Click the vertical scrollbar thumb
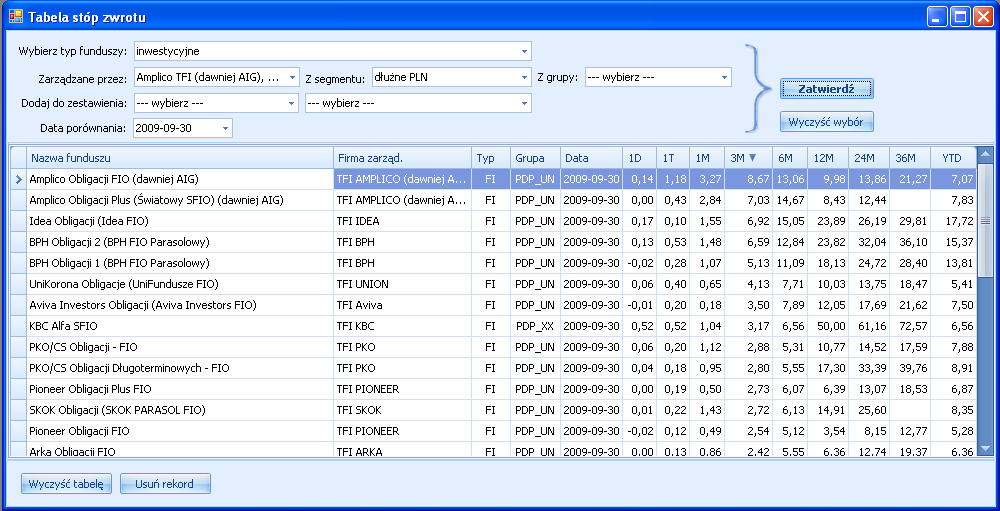The image size is (1000, 511). click(x=985, y=220)
